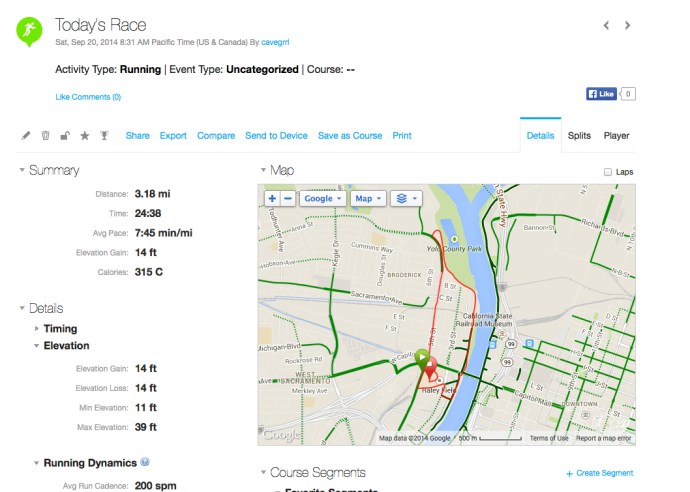Go to previous activity arrow

pos(604,25)
